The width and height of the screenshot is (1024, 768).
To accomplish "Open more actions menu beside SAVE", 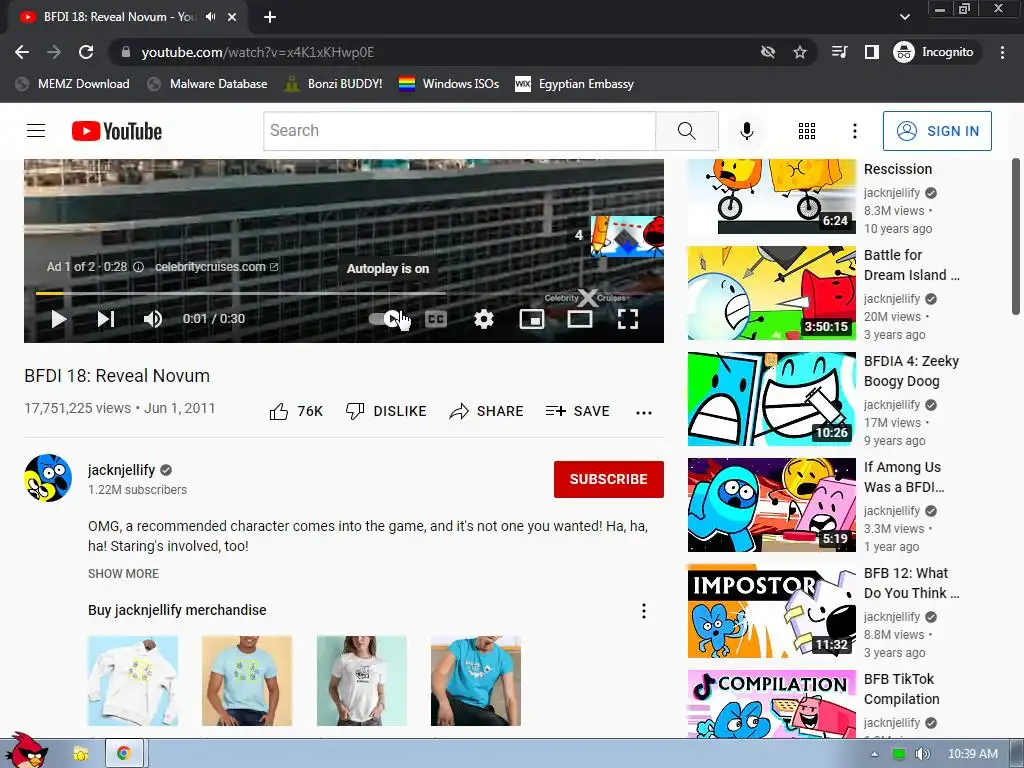I will coord(643,412).
